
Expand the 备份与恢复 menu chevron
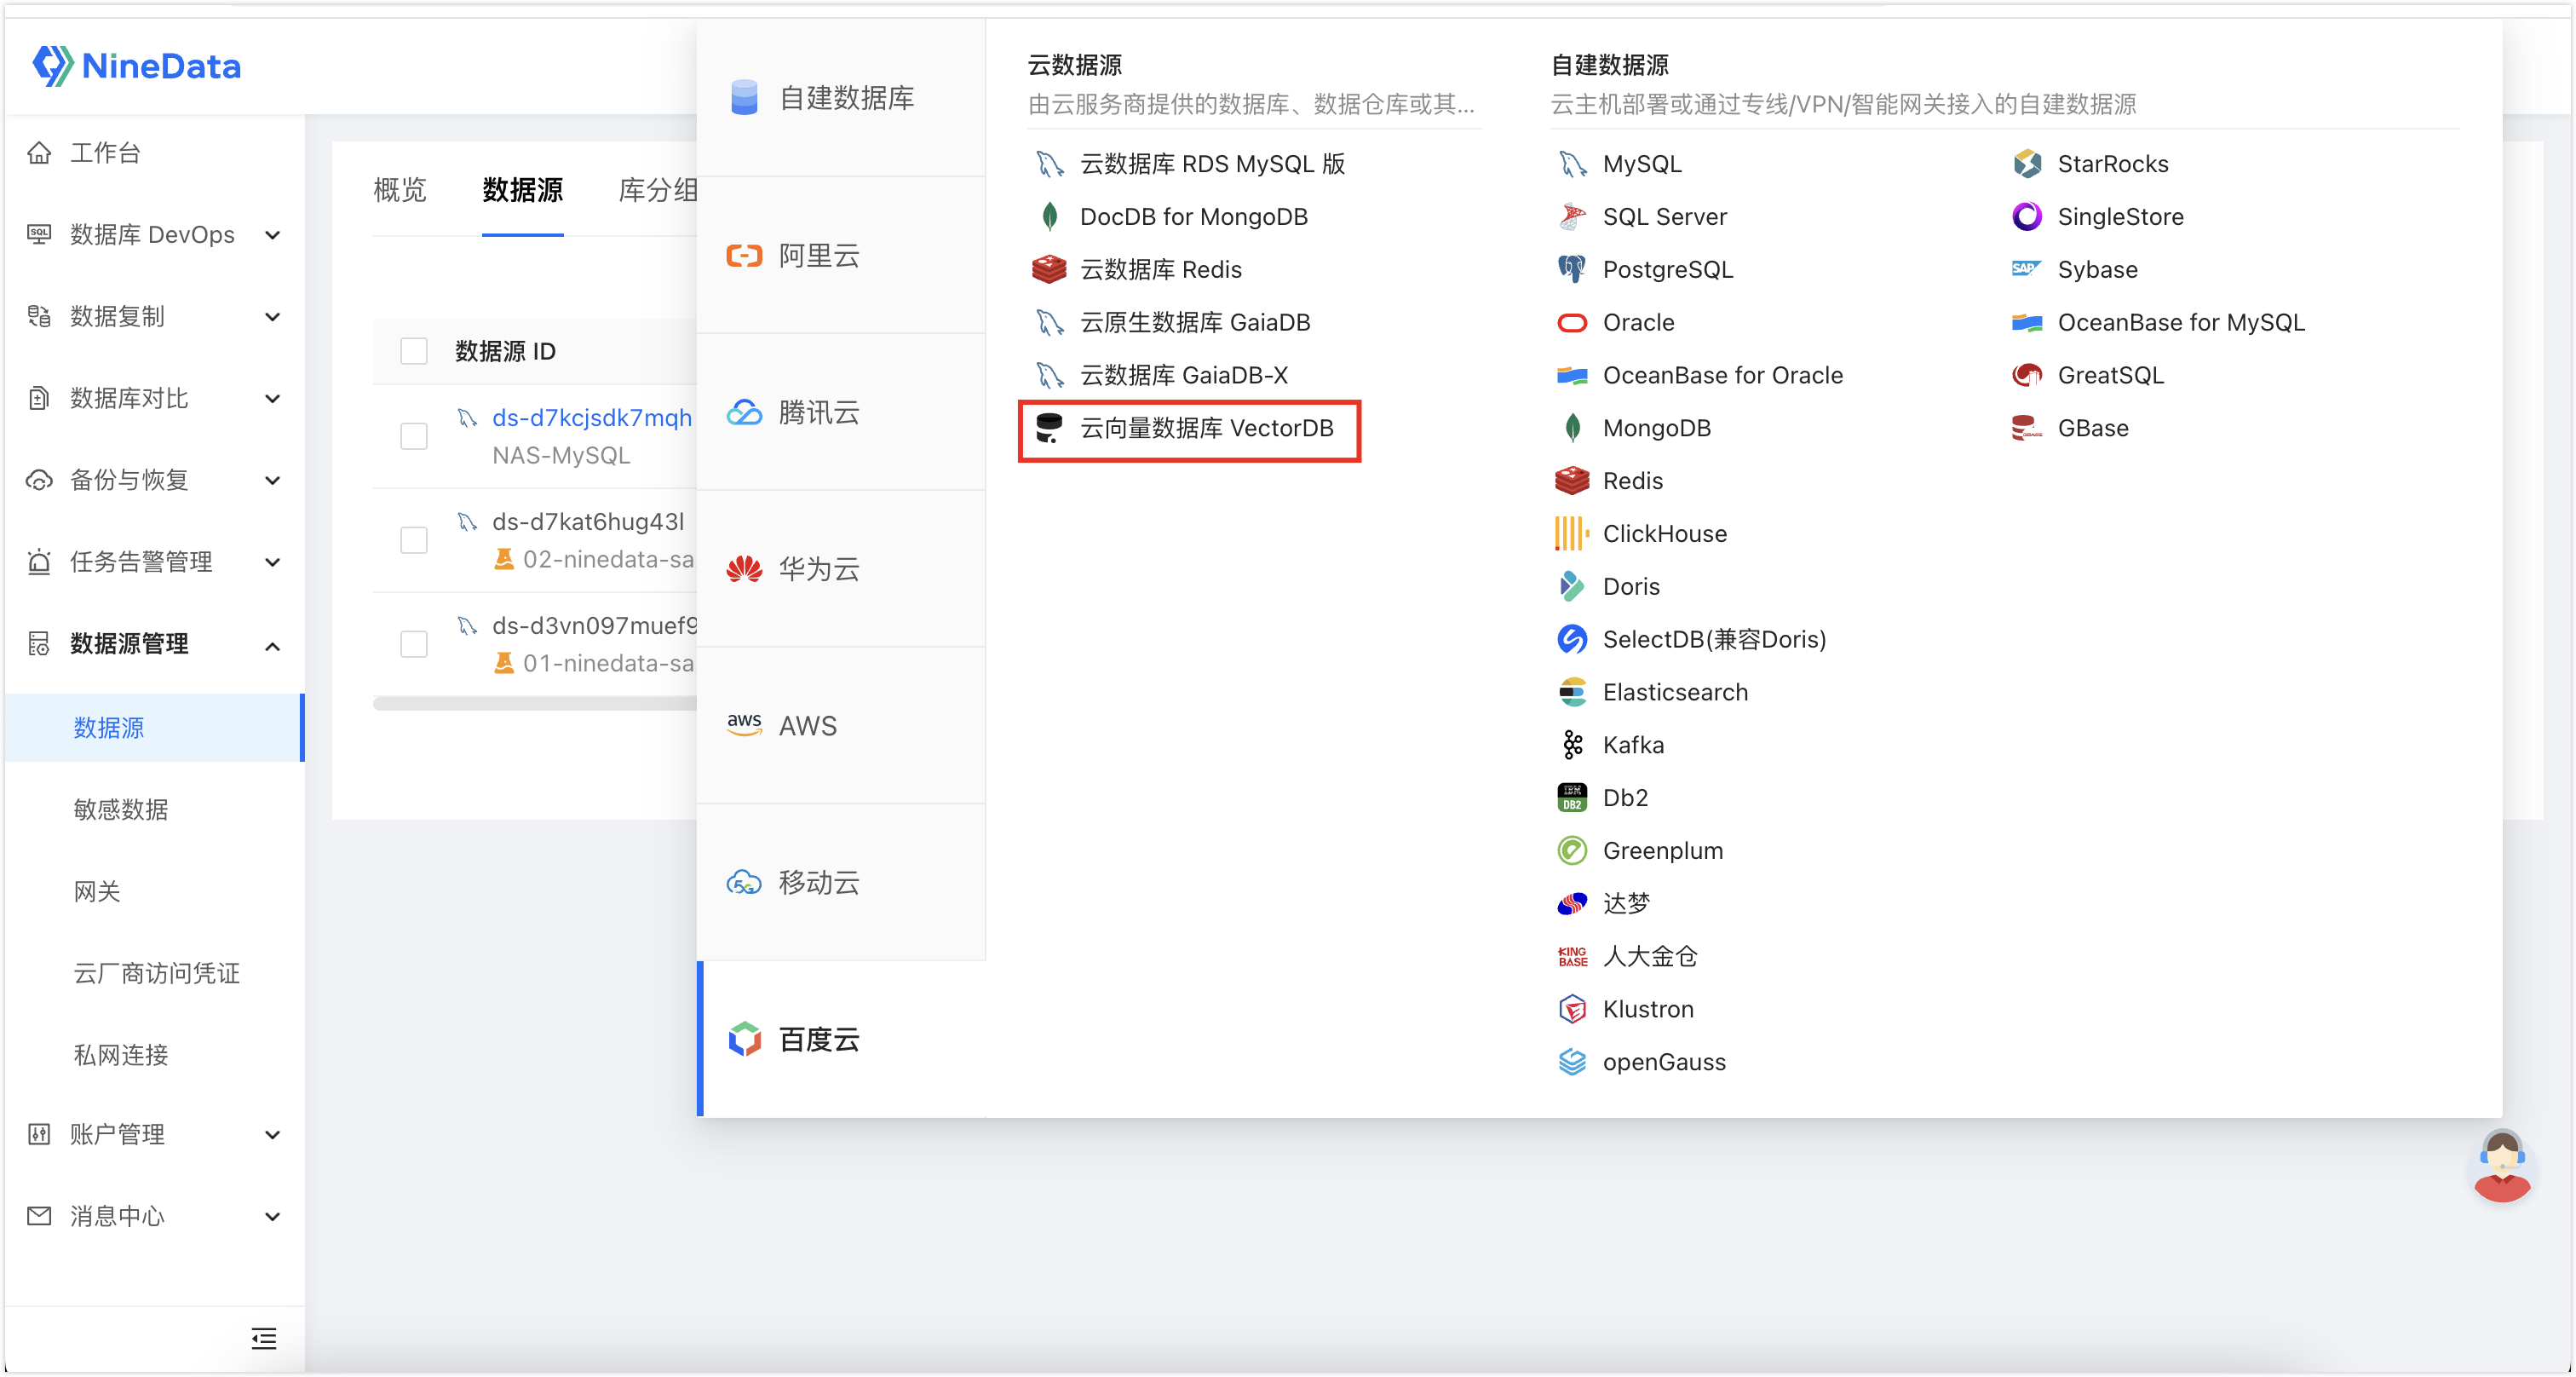(x=272, y=481)
